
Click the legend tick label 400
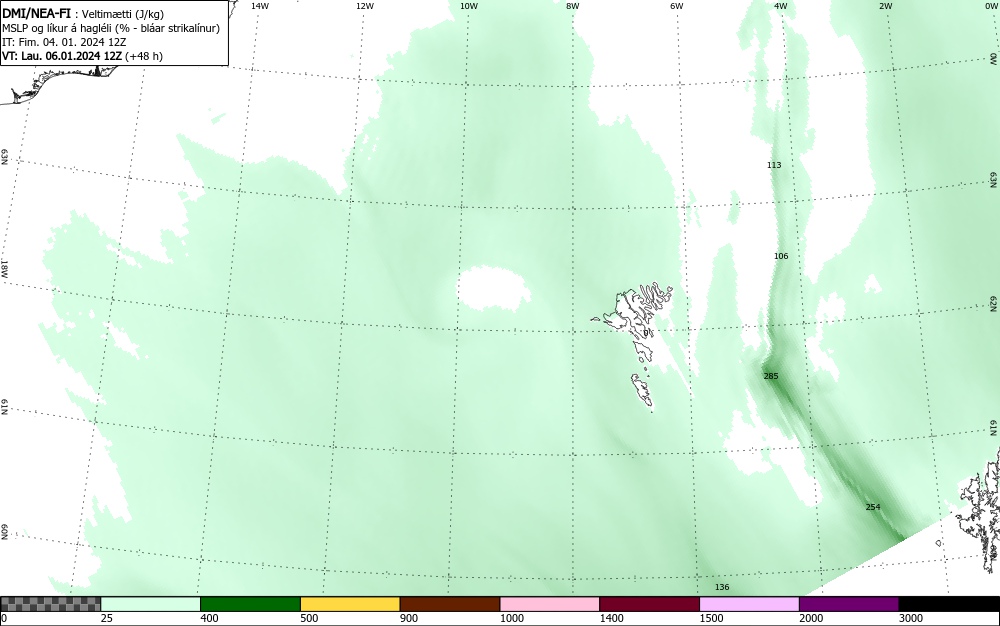209,618
